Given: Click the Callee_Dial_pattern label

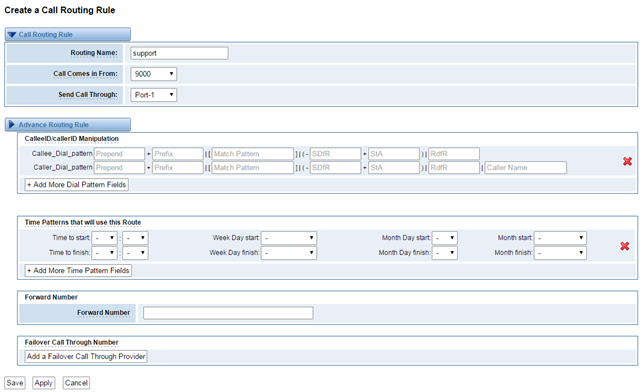Looking at the screenshot, I should pyautogui.click(x=62, y=154).
